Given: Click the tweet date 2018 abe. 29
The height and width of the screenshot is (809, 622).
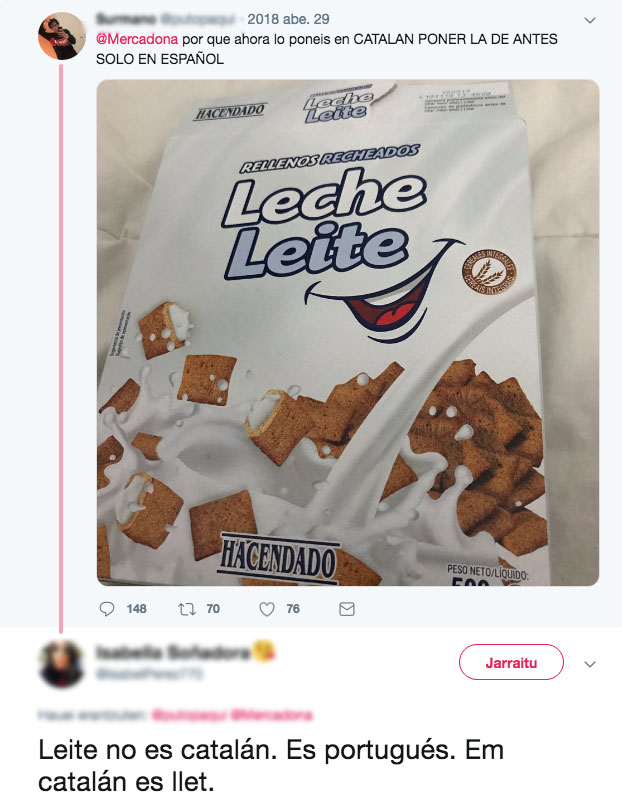Looking at the screenshot, I should tap(274, 19).
